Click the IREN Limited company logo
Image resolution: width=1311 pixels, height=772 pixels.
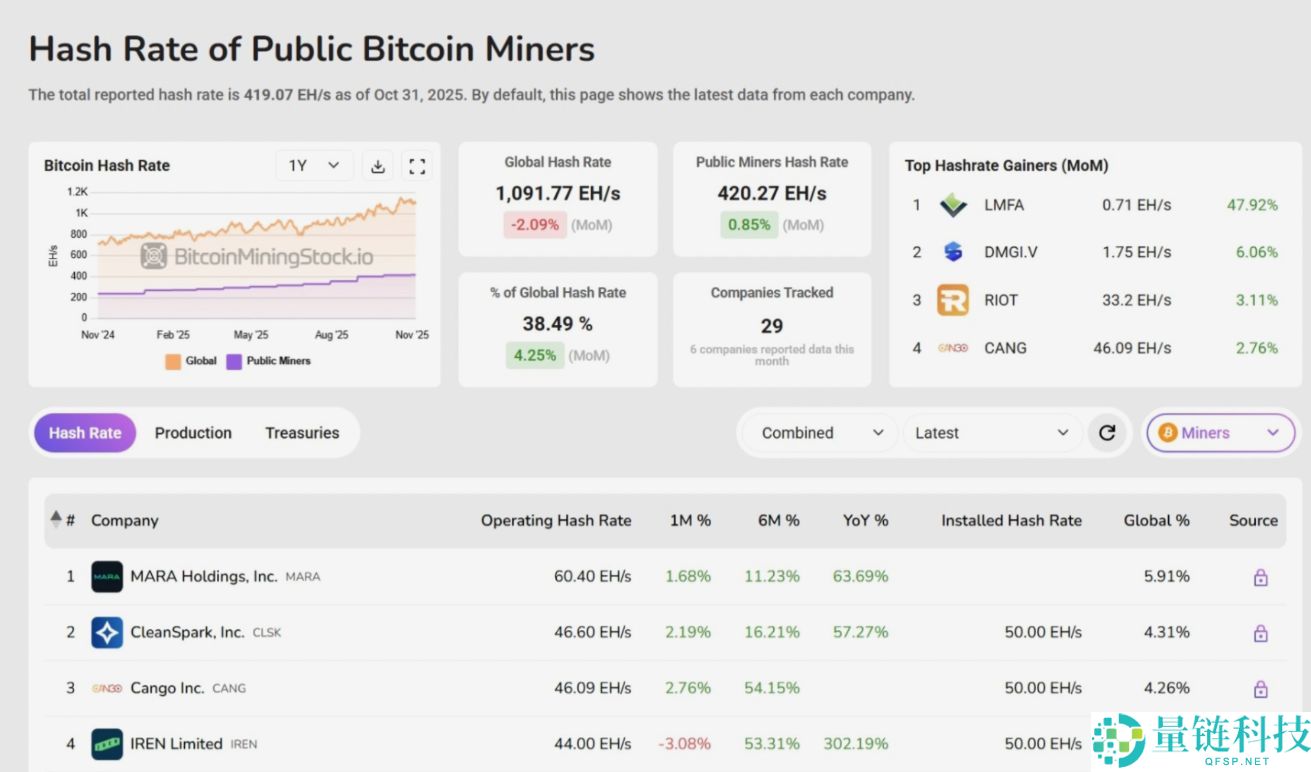point(107,744)
